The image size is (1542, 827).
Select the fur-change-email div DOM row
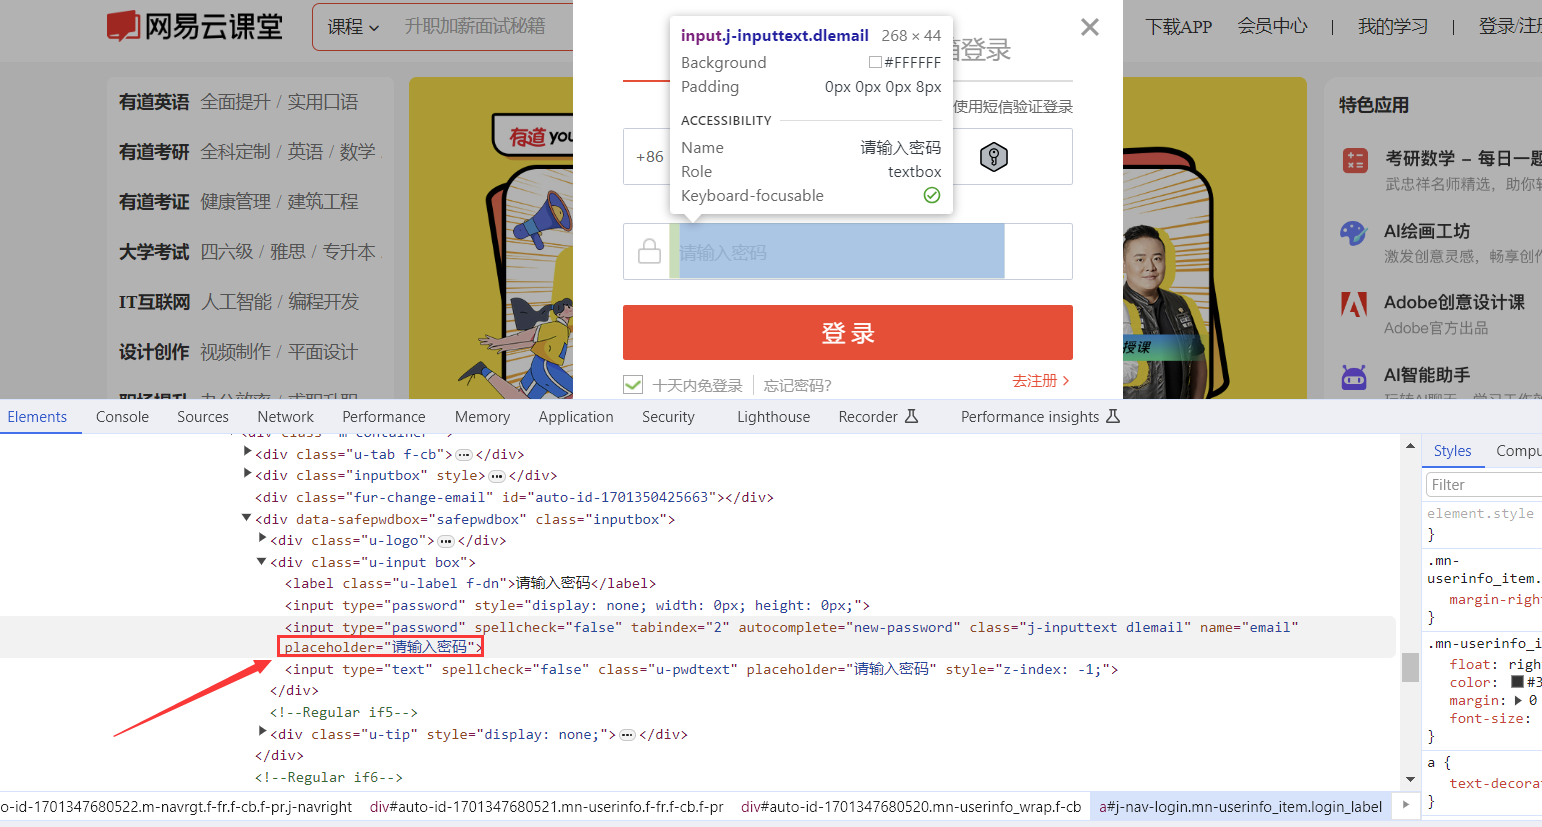[514, 497]
